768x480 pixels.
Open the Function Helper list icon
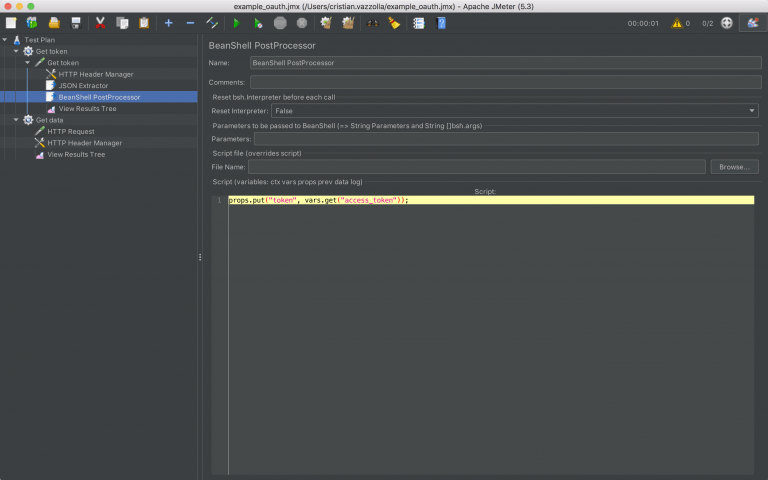(x=419, y=23)
